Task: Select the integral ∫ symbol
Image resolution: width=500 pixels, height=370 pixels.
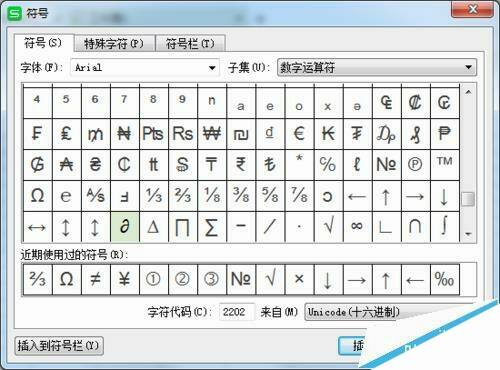Action: (444, 227)
